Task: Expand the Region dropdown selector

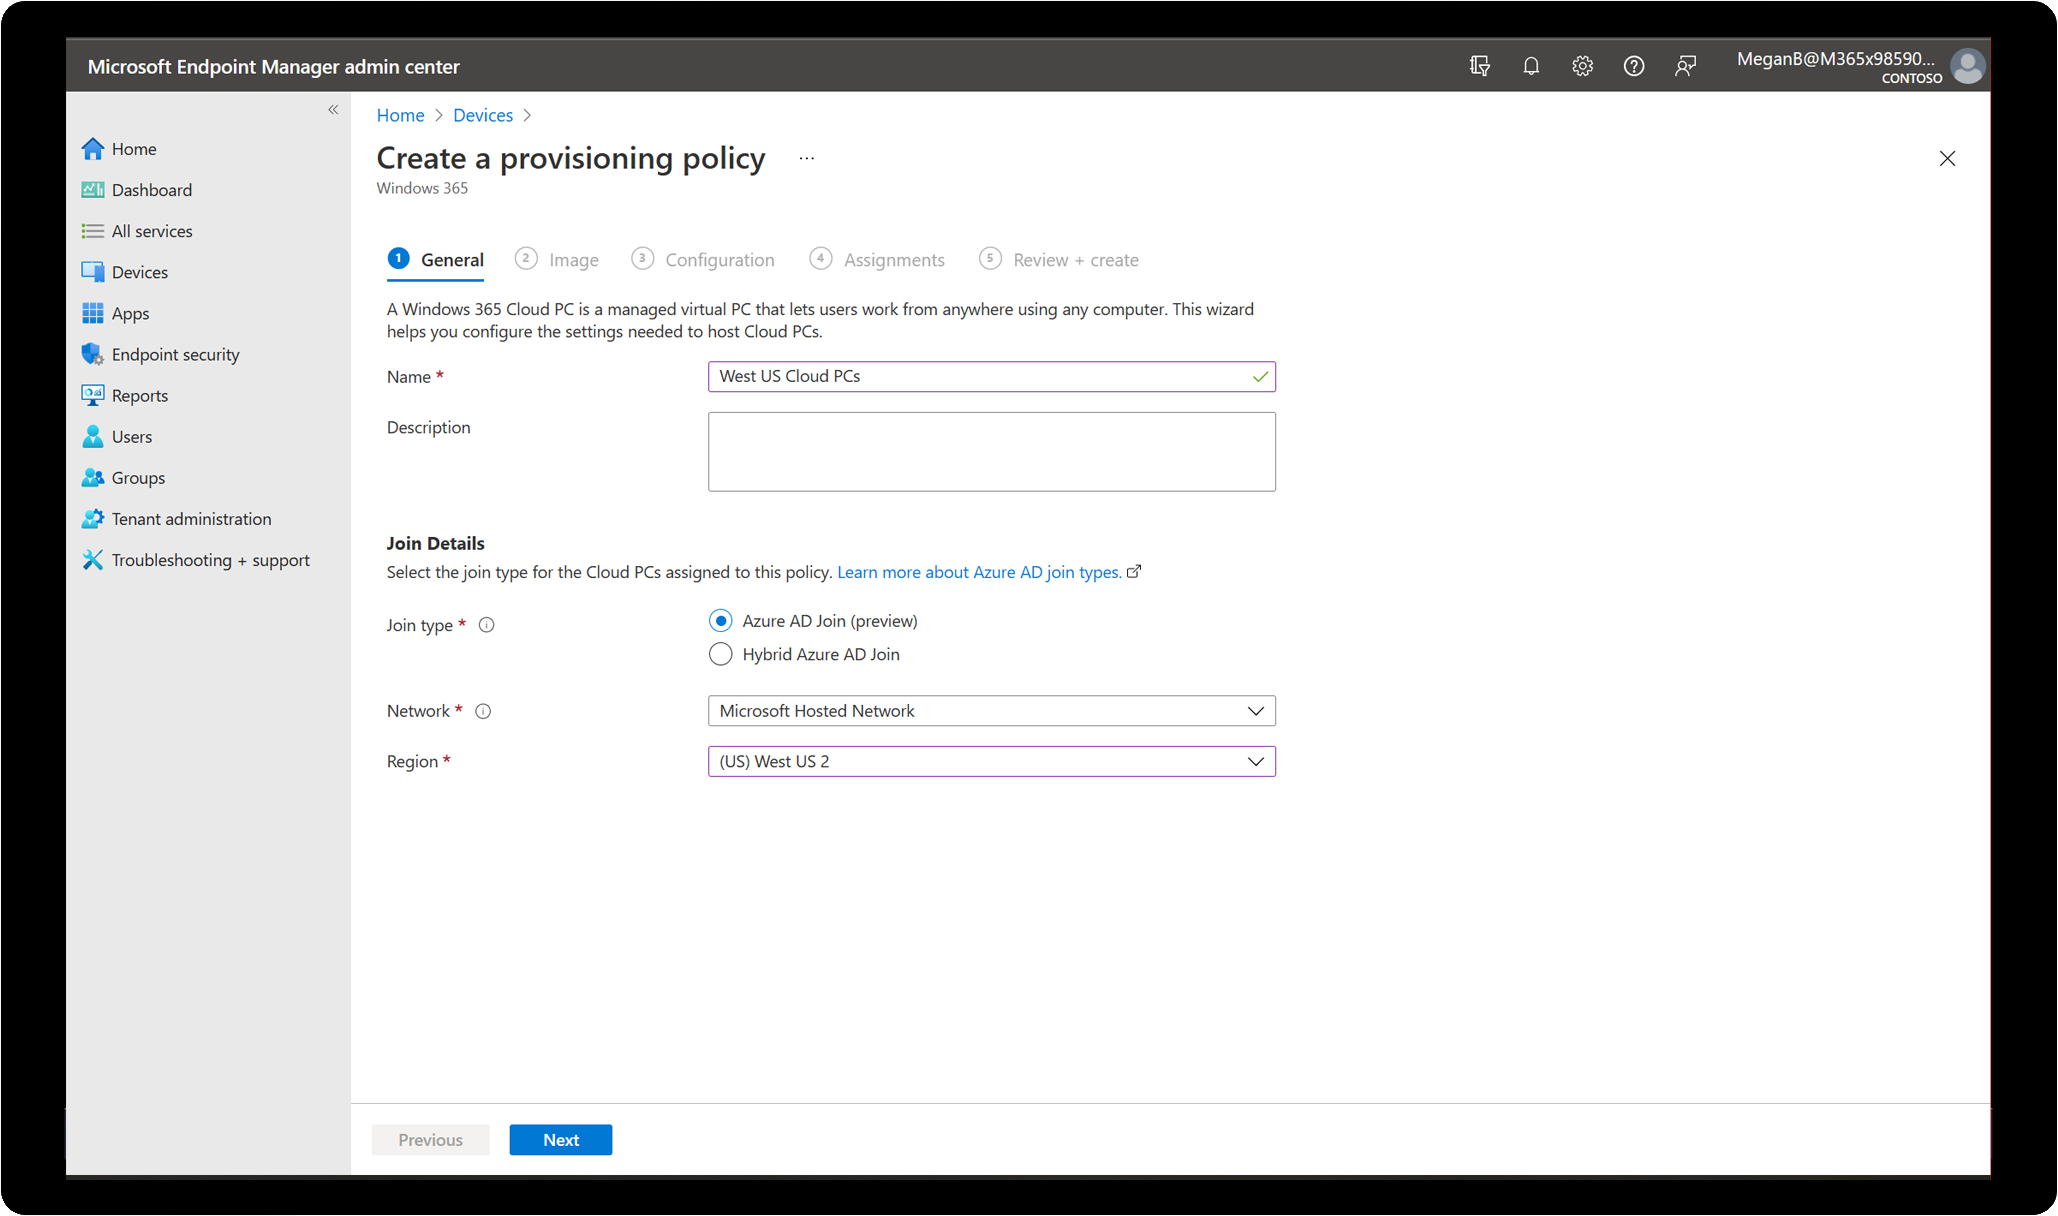Action: (x=1253, y=759)
